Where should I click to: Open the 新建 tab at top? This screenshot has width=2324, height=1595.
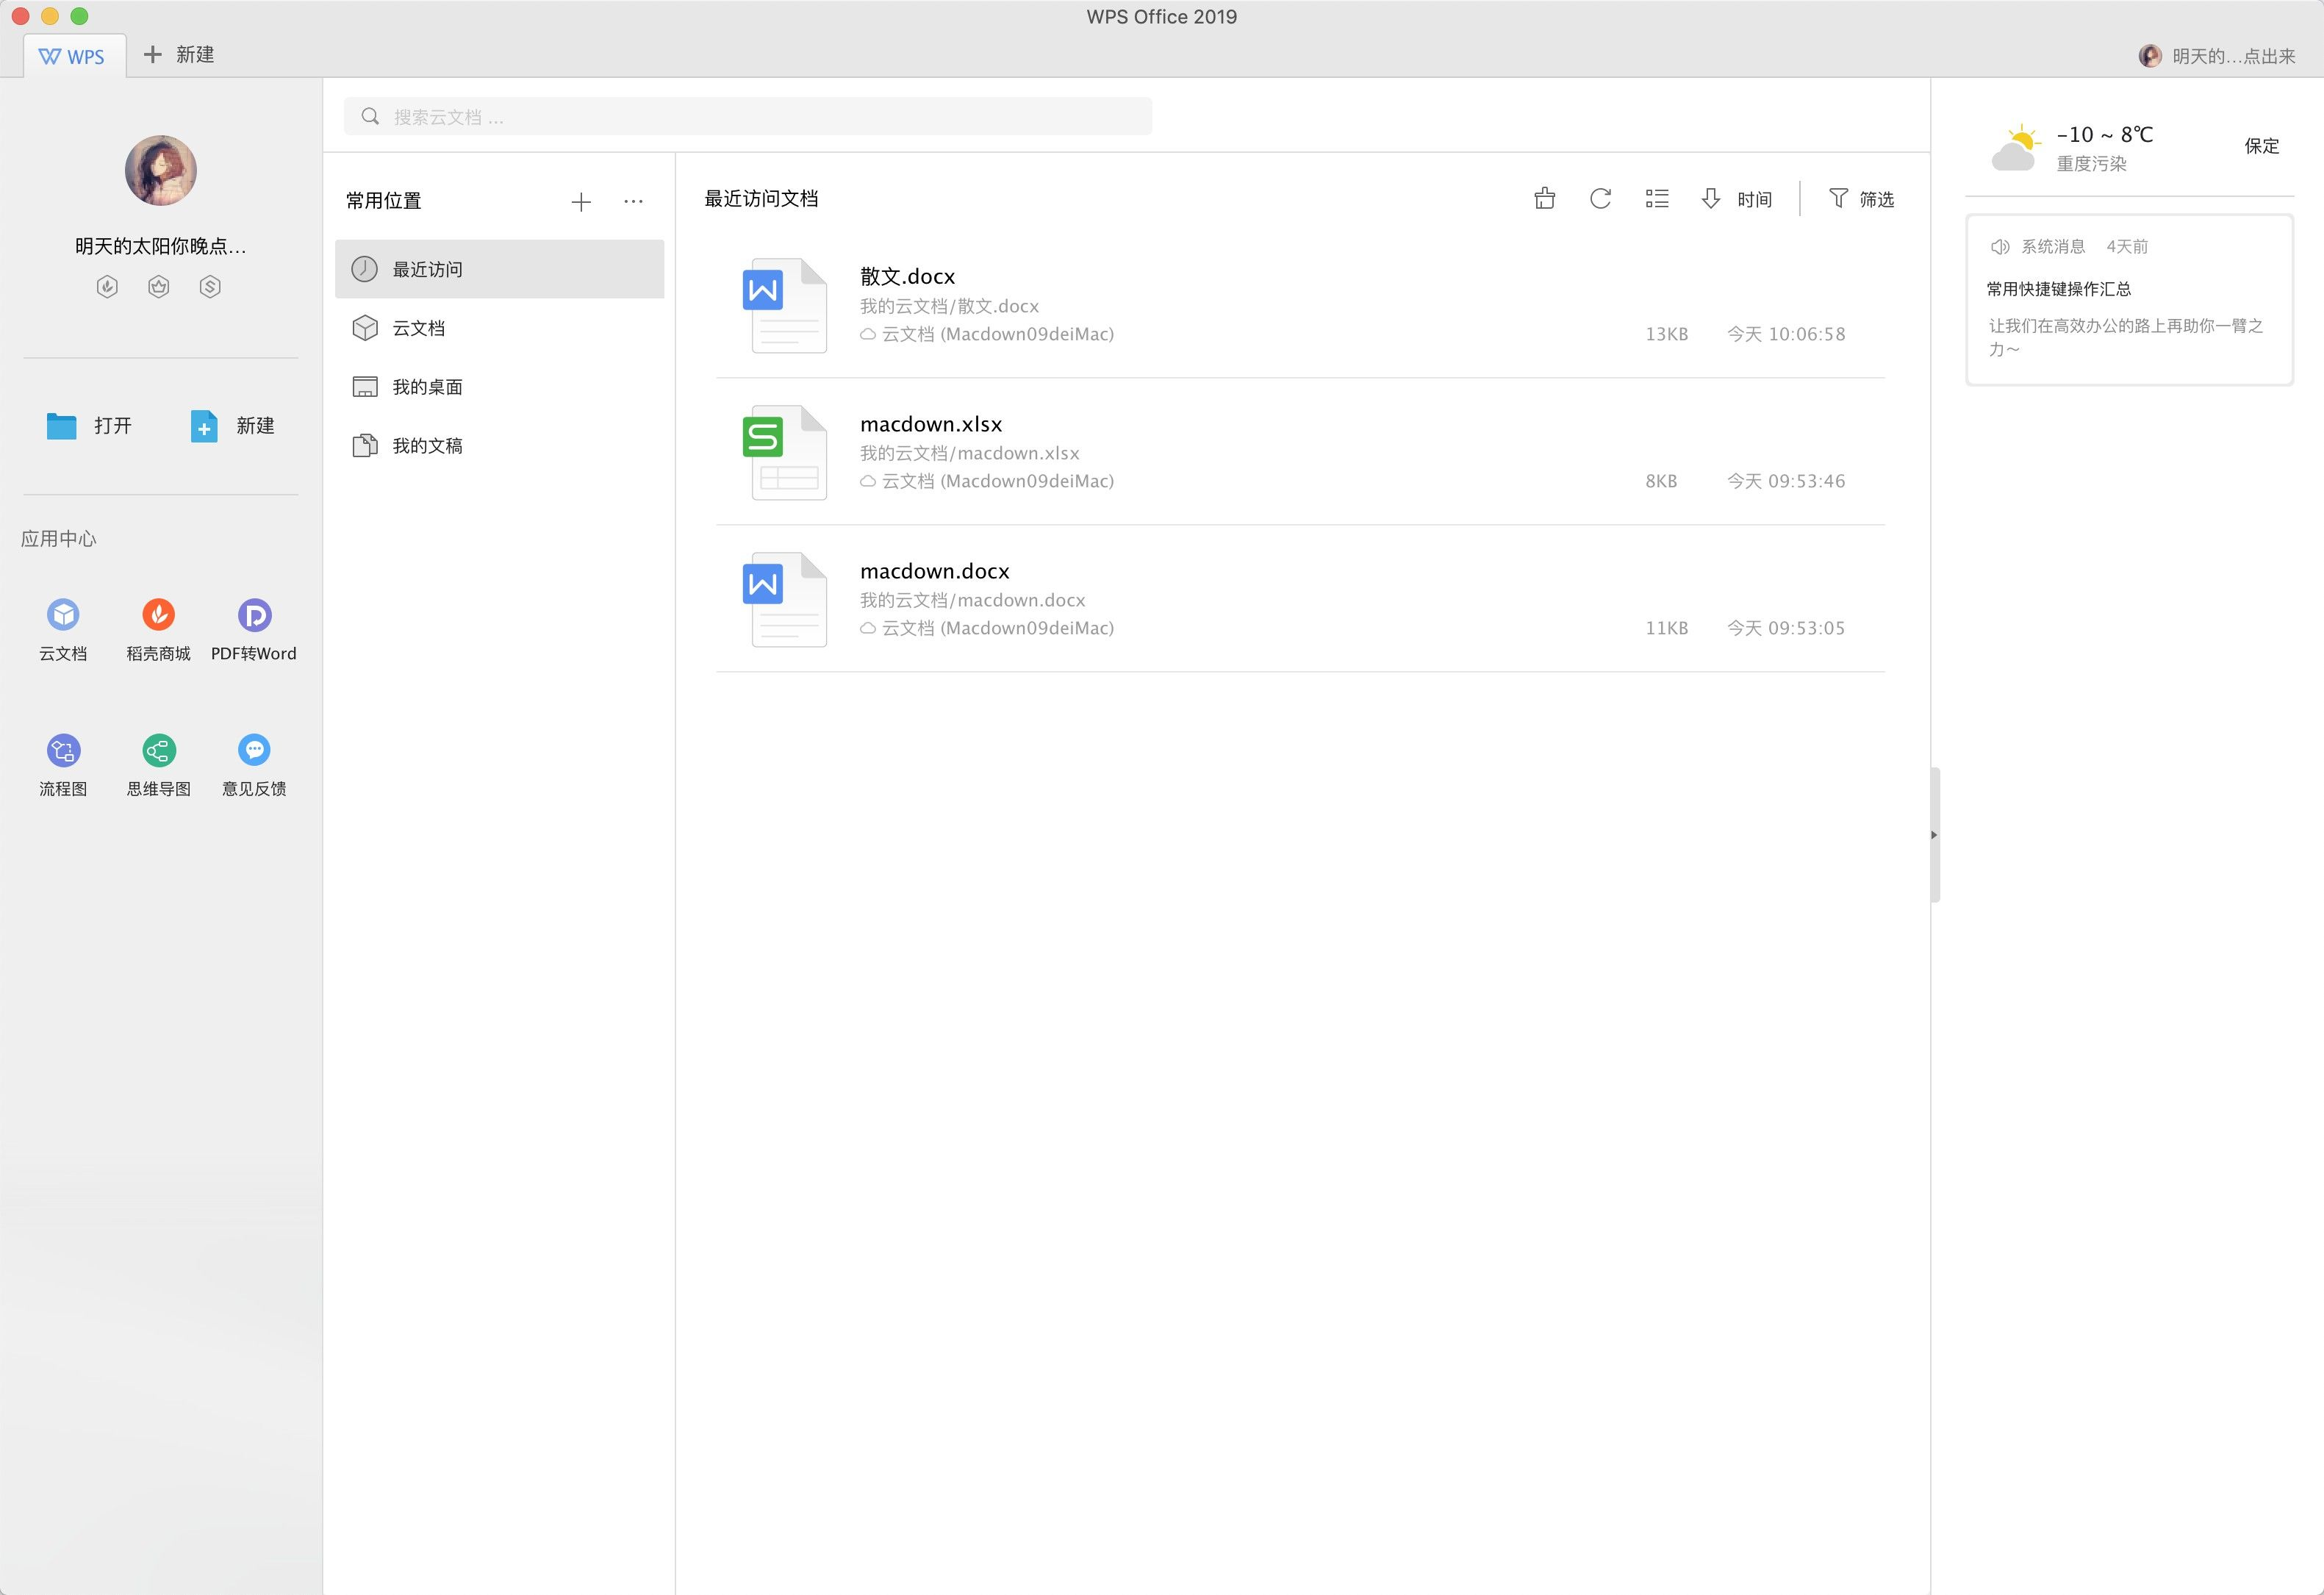pos(179,55)
